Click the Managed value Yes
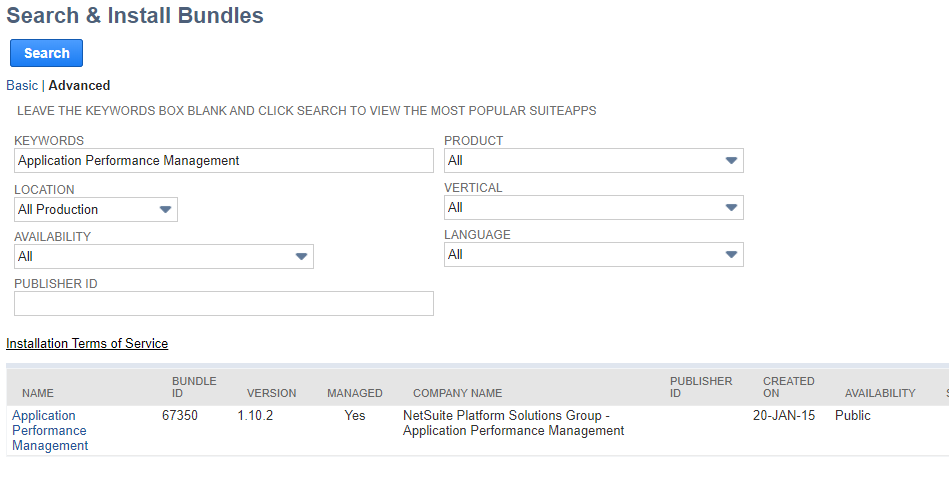This screenshot has height=478, width=949. pos(355,416)
